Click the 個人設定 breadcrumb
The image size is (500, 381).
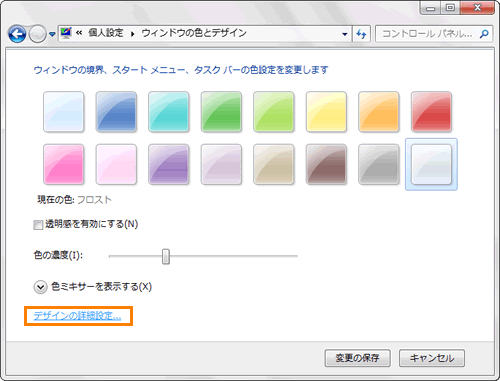pyautogui.click(x=106, y=33)
